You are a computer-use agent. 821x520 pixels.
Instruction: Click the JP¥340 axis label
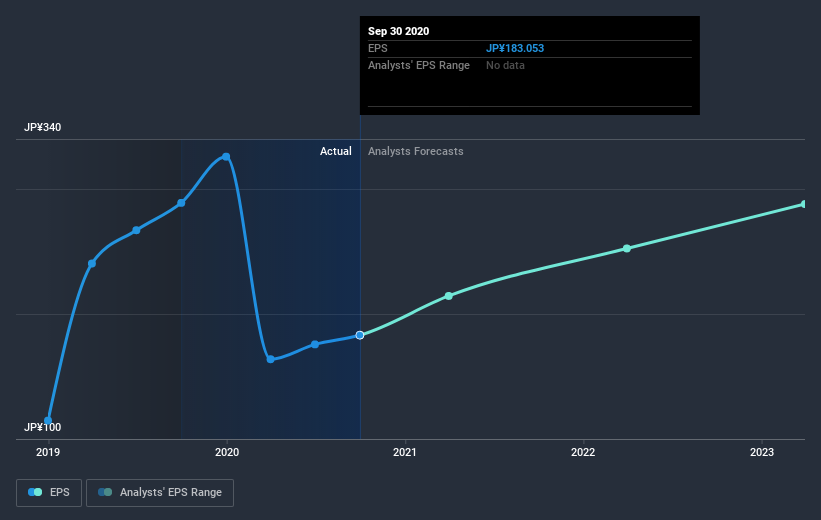(x=42, y=127)
